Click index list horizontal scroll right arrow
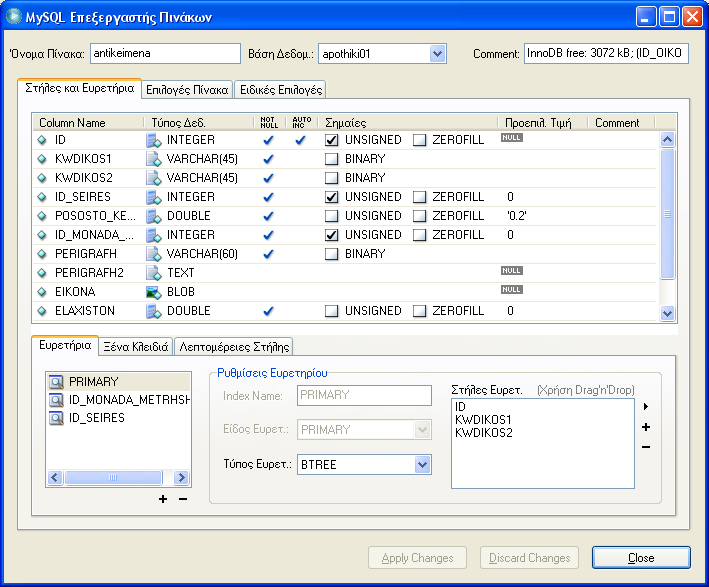Image resolution: width=709 pixels, height=587 pixels. [x=181, y=477]
